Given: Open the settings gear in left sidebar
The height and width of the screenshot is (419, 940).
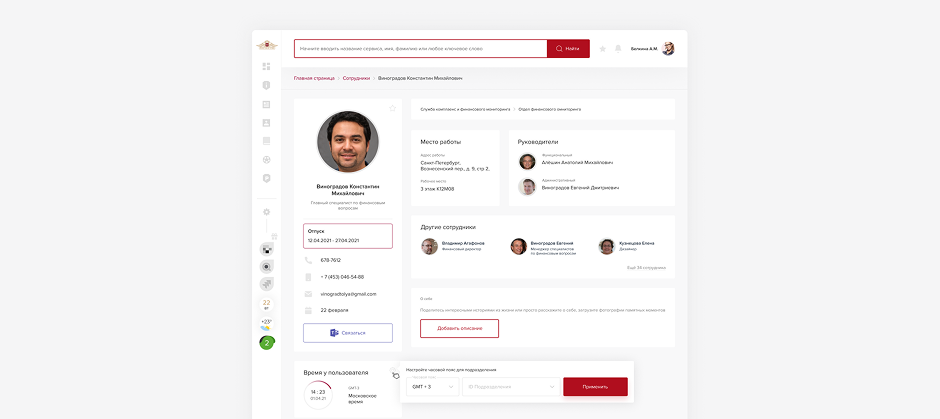Looking at the screenshot, I should 266,212.
